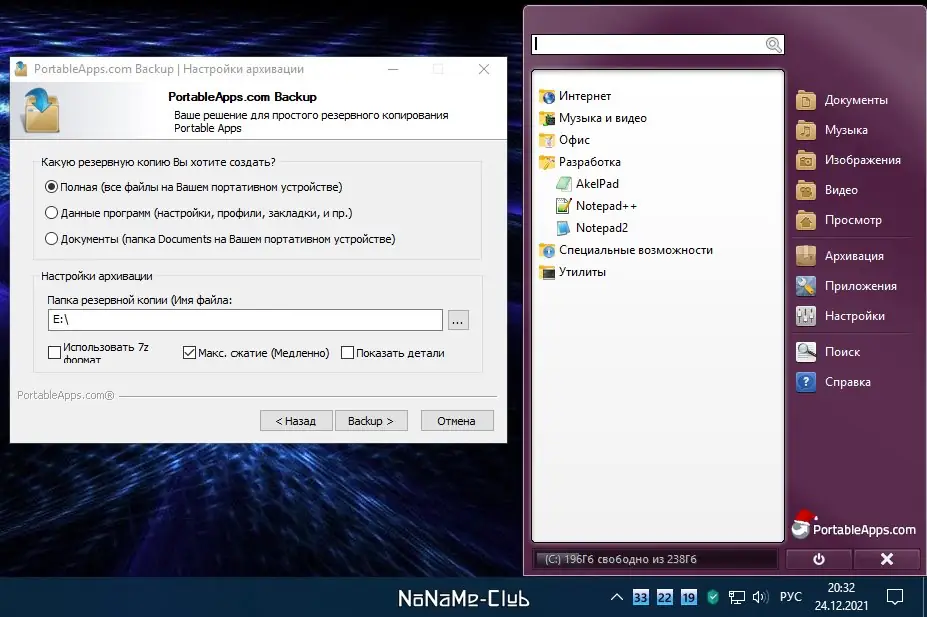Click the Notepad2 text label
The image size is (927, 617).
(602, 228)
